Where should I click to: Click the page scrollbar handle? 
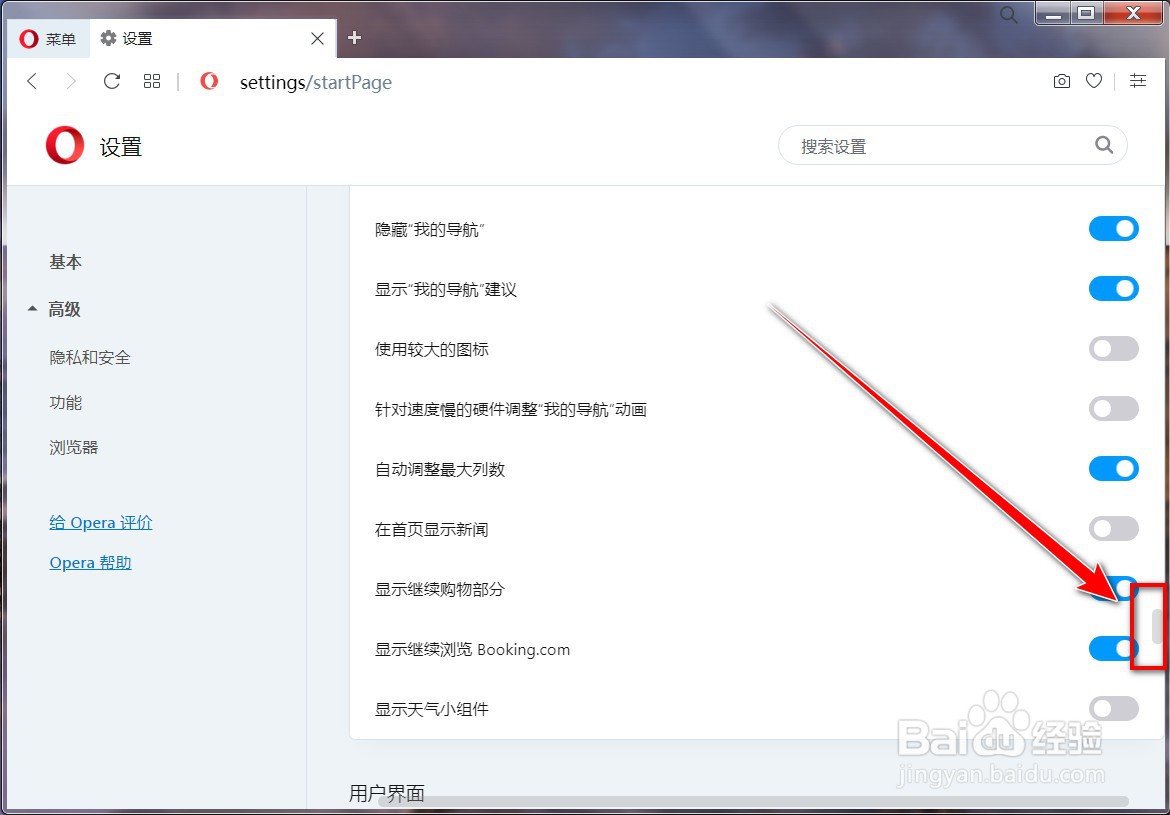(x=1157, y=625)
